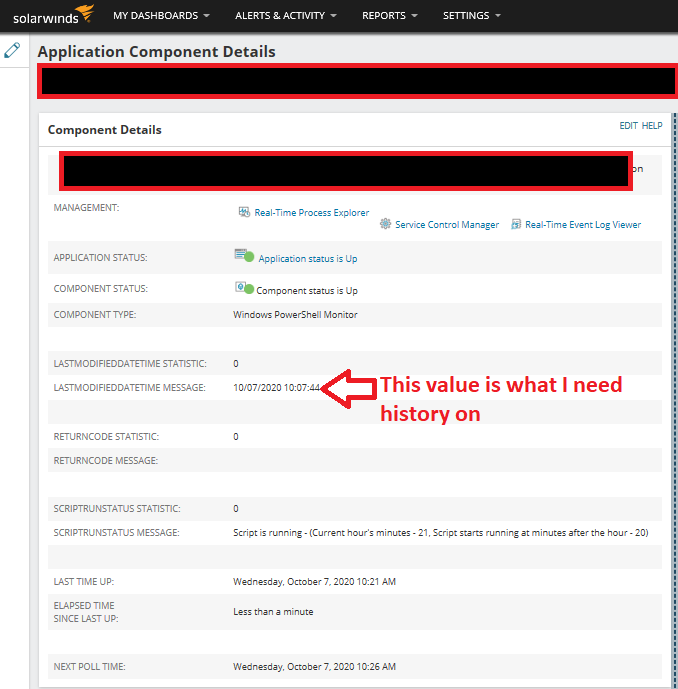Click the My Dashboards dropdown arrow
Screen dimensions: 678x689
pos(207,16)
